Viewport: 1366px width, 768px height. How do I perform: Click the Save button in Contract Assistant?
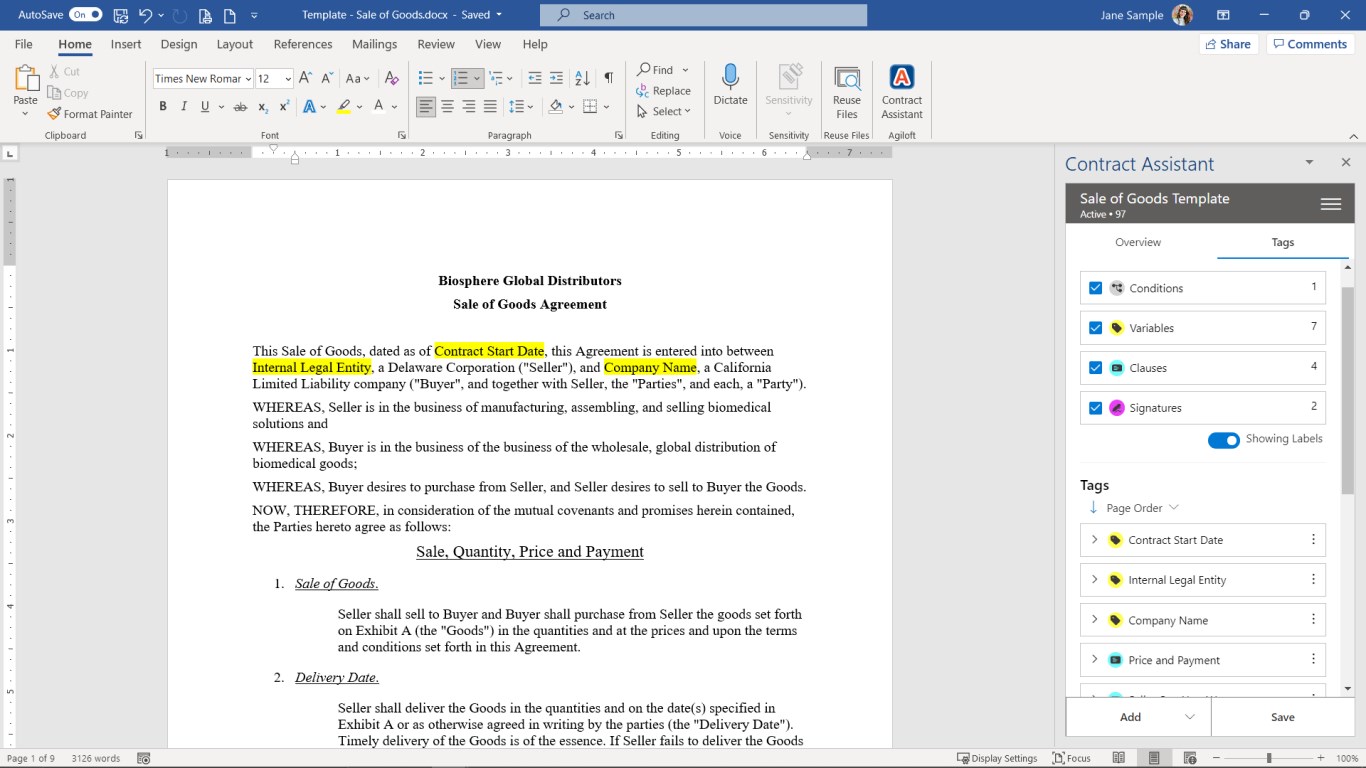[x=1282, y=717]
